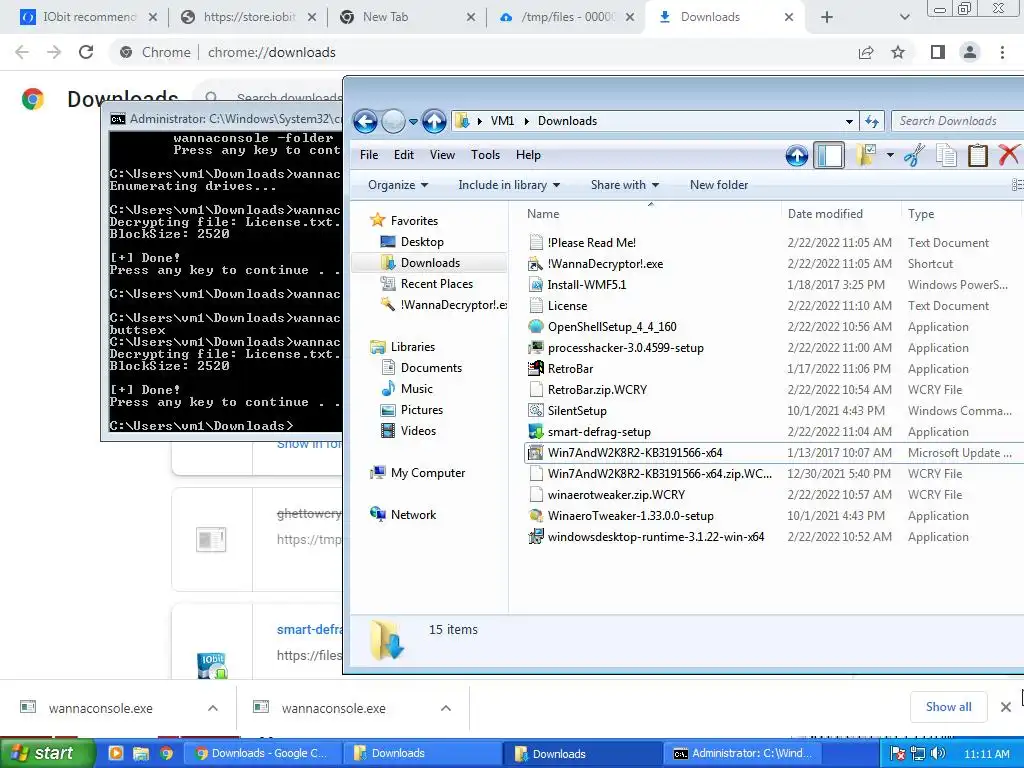The height and width of the screenshot is (768, 1024).
Task: Select the Install-WMF5.1 PowerShell file icon
Action: pyautogui.click(x=536, y=285)
